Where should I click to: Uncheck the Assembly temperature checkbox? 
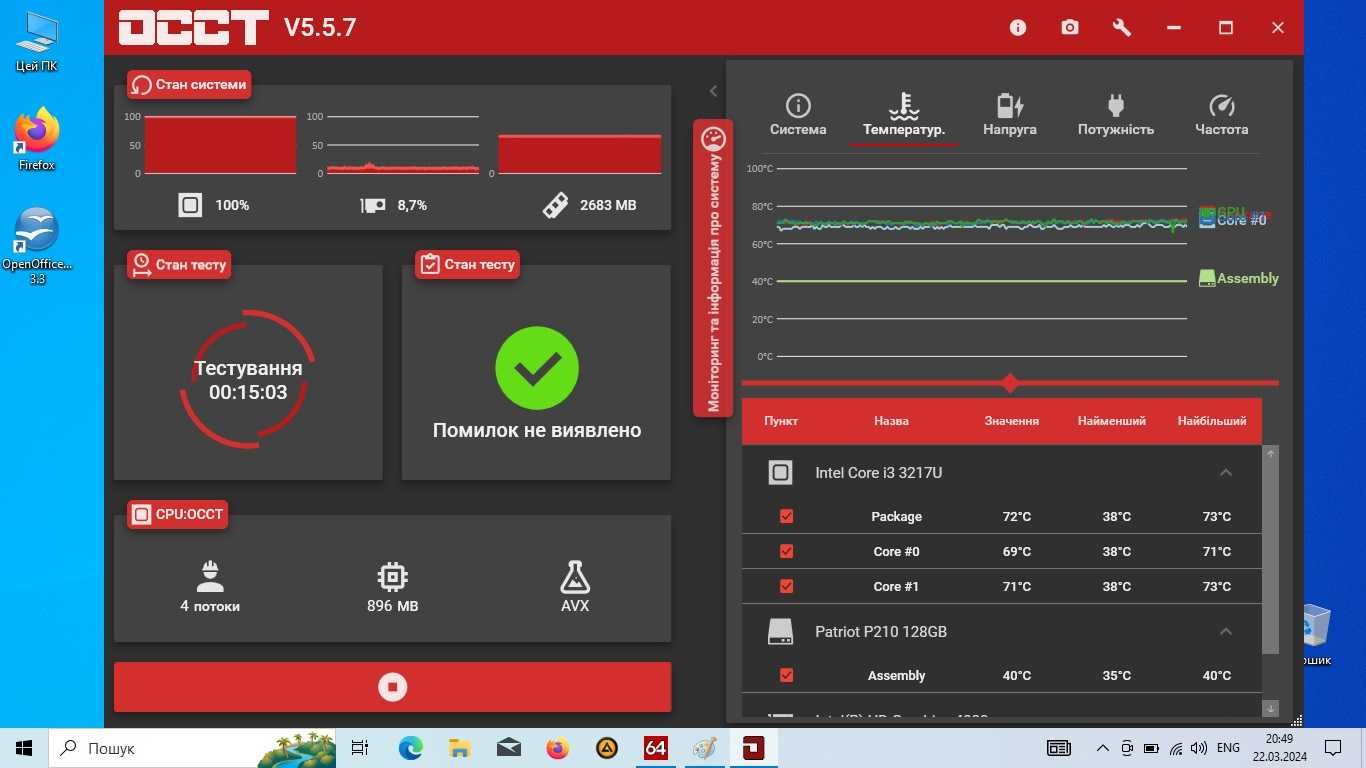pos(786,675)
